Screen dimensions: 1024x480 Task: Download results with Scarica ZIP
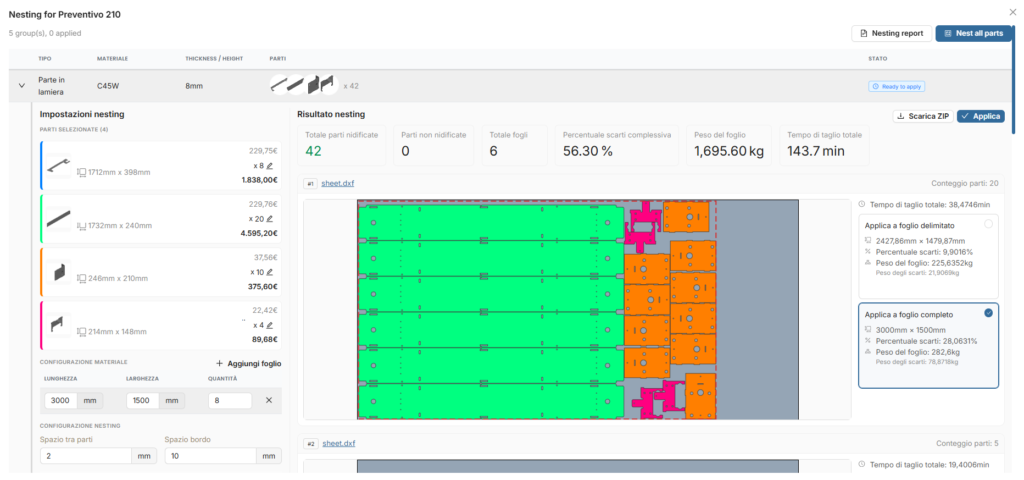[x=923, y=116]
